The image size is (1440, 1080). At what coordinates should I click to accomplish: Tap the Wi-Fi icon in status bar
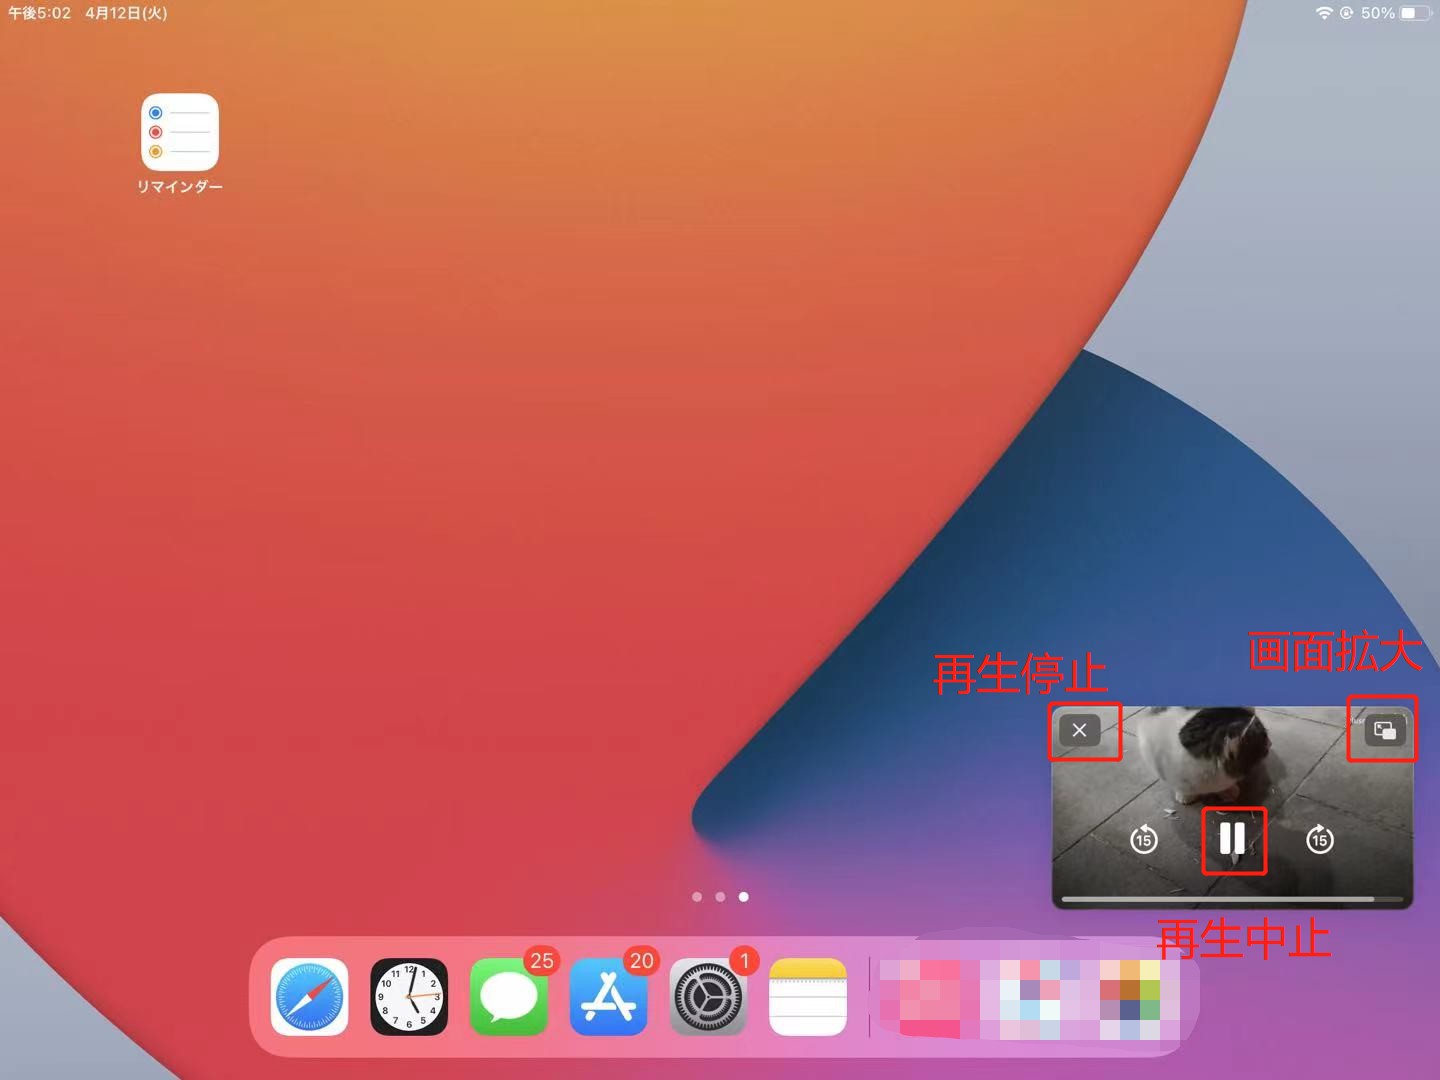1324,13
